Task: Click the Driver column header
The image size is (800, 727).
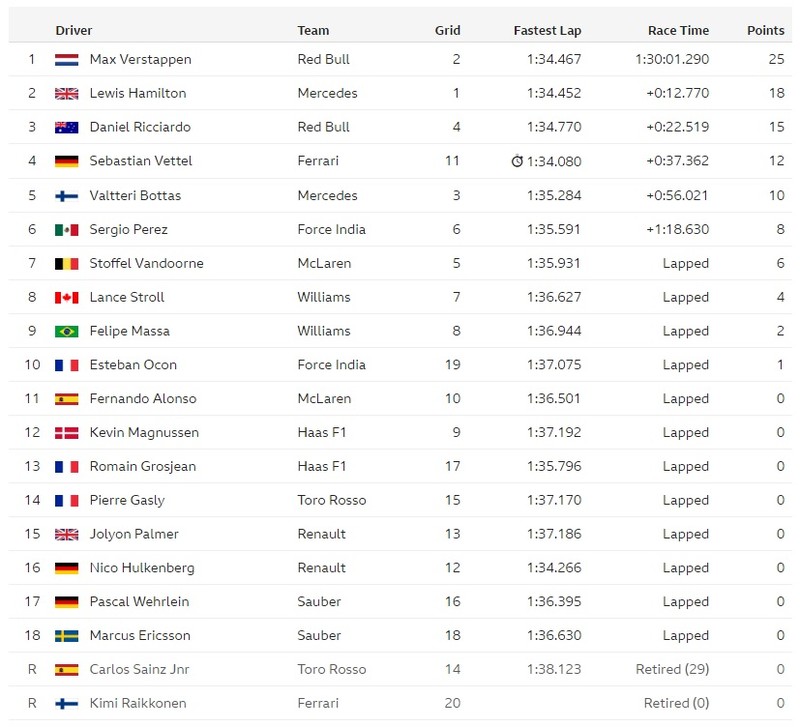Action: (x=74, y=31)
